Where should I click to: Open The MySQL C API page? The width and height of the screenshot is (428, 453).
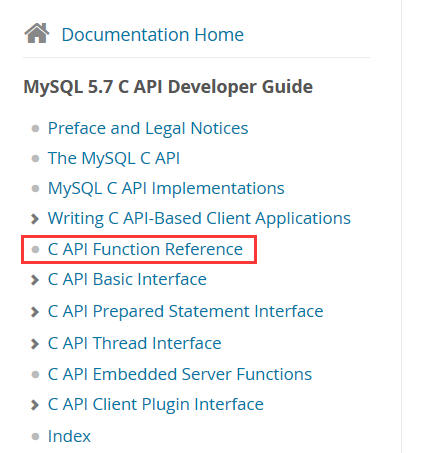click(x=114, y=158)
